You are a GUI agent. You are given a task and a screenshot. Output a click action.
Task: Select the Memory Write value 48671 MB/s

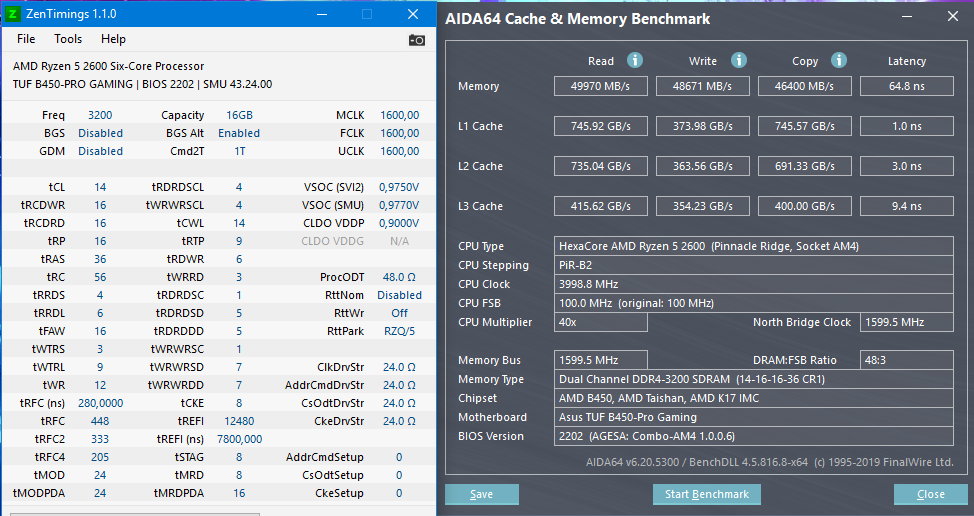[703, 86]
